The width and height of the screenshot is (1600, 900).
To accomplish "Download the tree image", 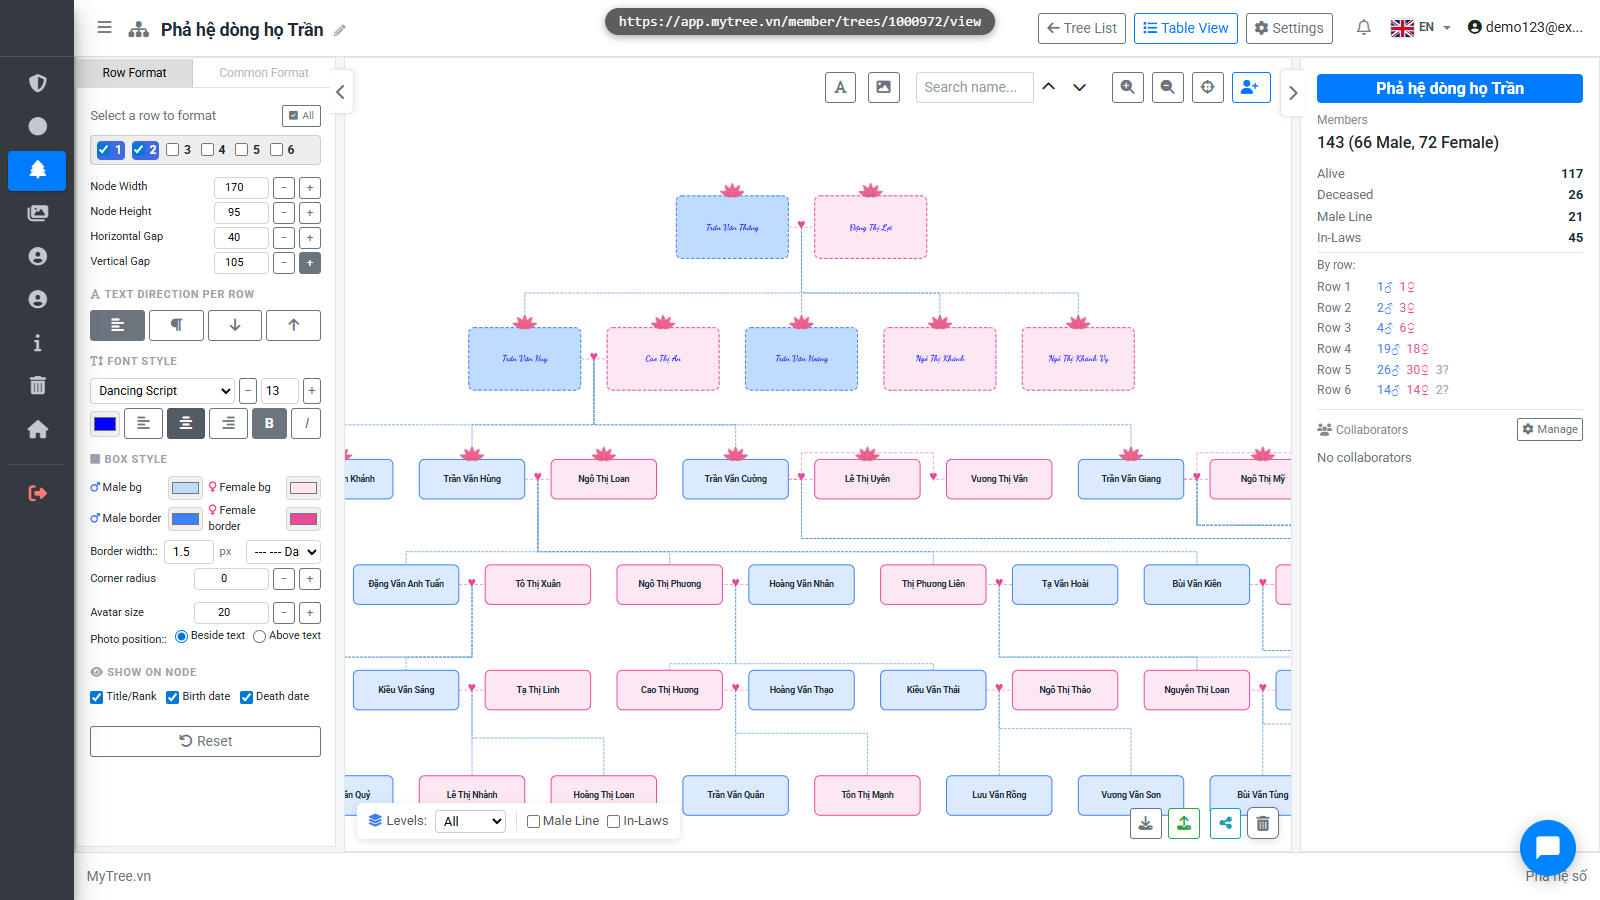I will click(1145, 823).
